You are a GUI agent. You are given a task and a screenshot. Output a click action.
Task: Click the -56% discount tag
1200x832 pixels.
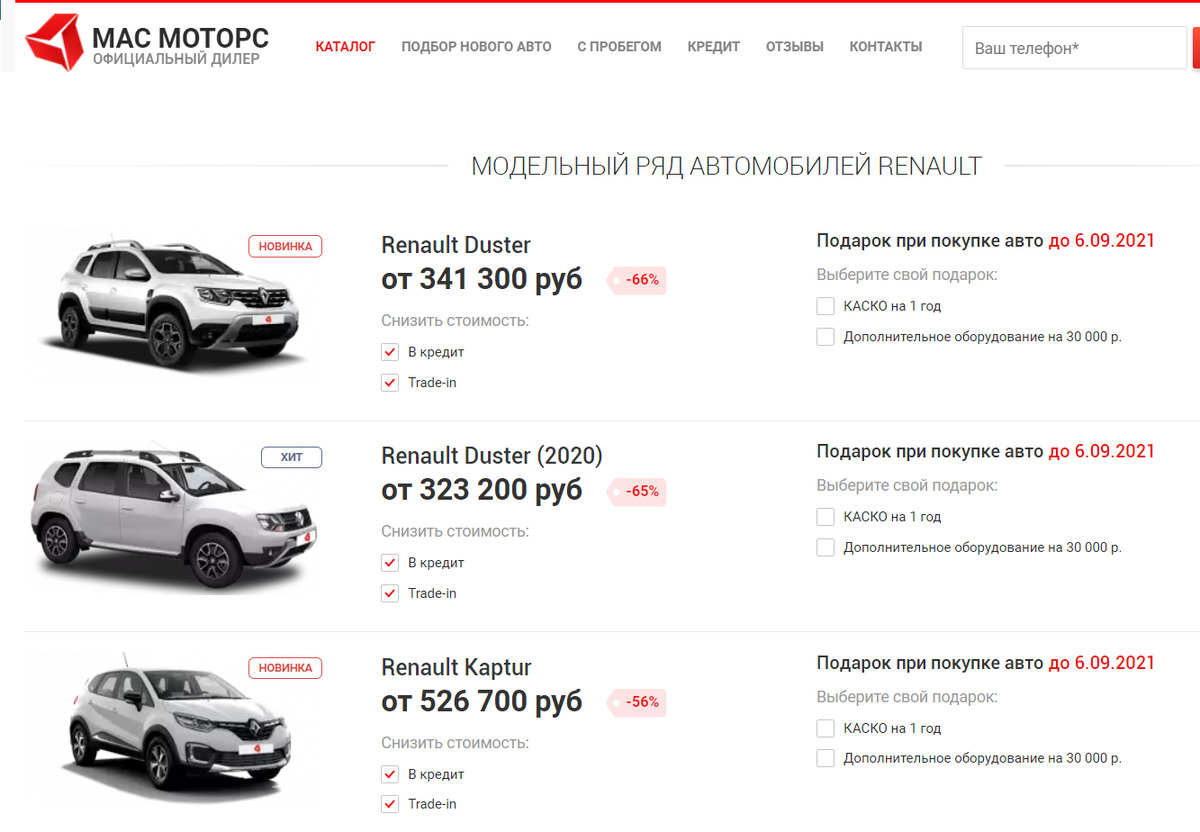[x=637, y=702]
